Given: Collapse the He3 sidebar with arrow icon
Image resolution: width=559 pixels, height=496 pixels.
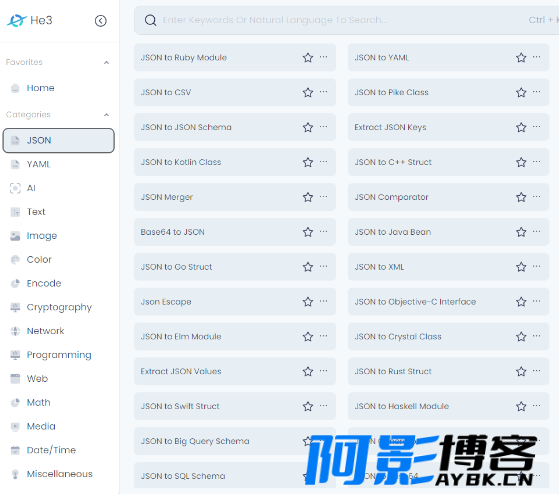Looking at the screenshot, I should [x=101, y=21].
